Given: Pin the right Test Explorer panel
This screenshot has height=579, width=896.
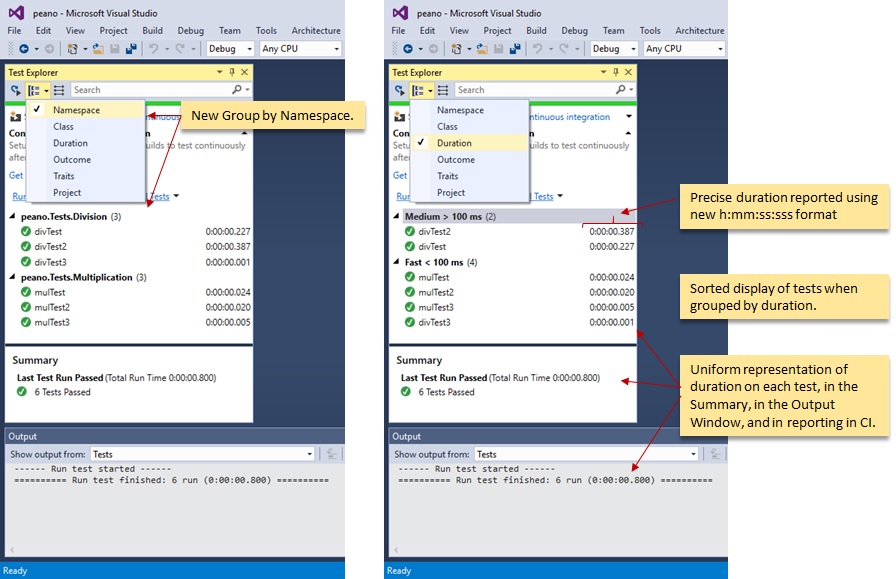Looking at the screenshot, I should (x=616, y=72).
